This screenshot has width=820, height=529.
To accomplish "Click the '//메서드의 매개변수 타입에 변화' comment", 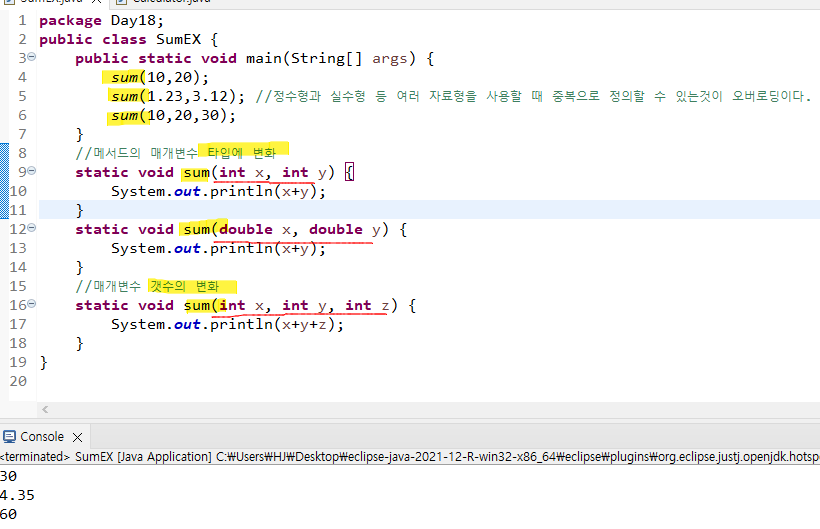I will click(x=175, y=153).
